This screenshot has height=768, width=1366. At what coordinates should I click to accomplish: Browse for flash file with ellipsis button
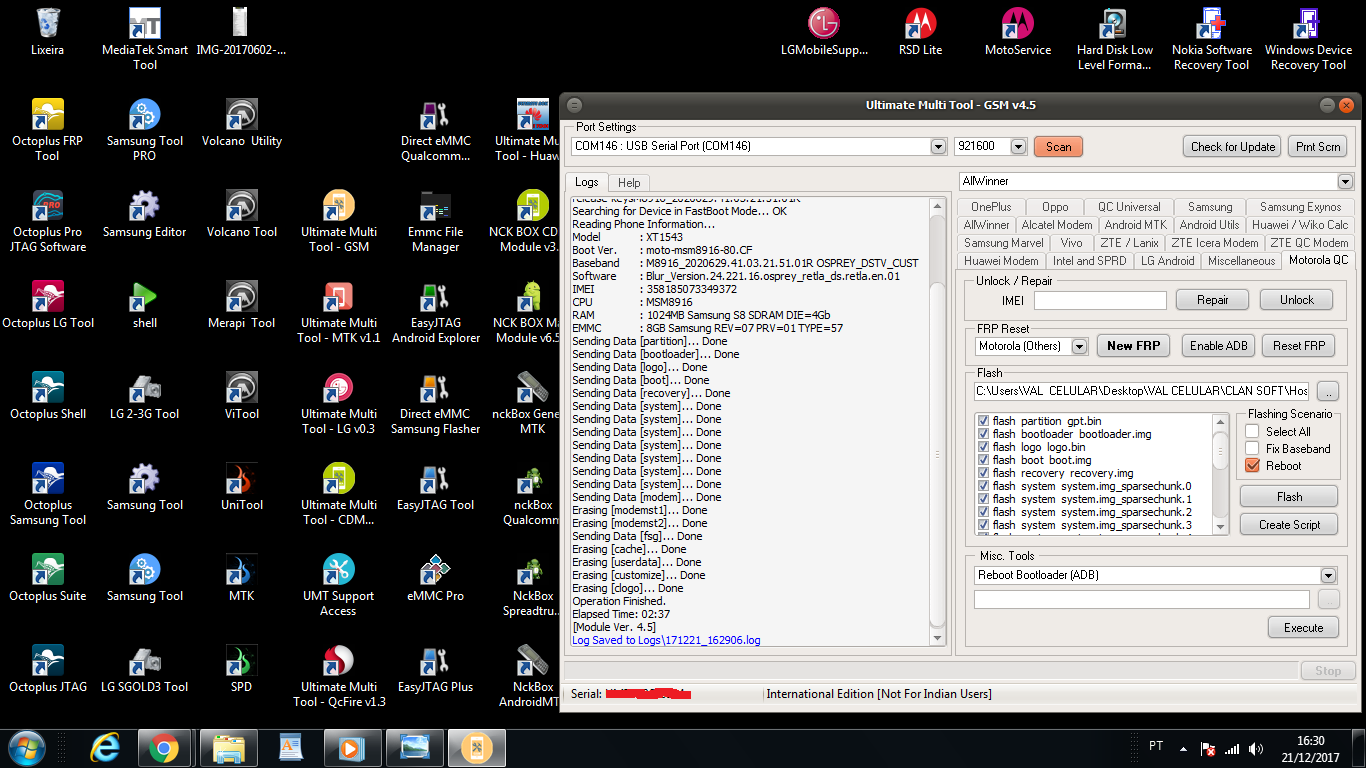[x=1327, y=390]
